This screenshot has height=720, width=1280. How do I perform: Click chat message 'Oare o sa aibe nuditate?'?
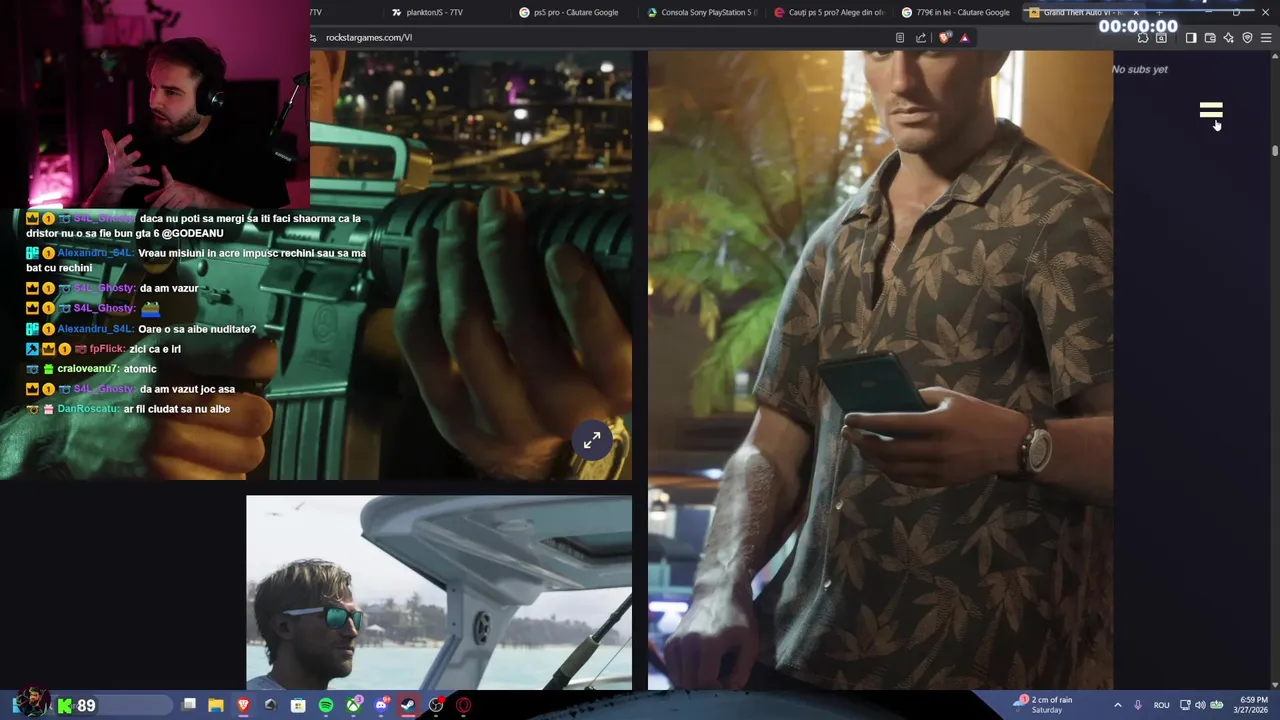197,329
